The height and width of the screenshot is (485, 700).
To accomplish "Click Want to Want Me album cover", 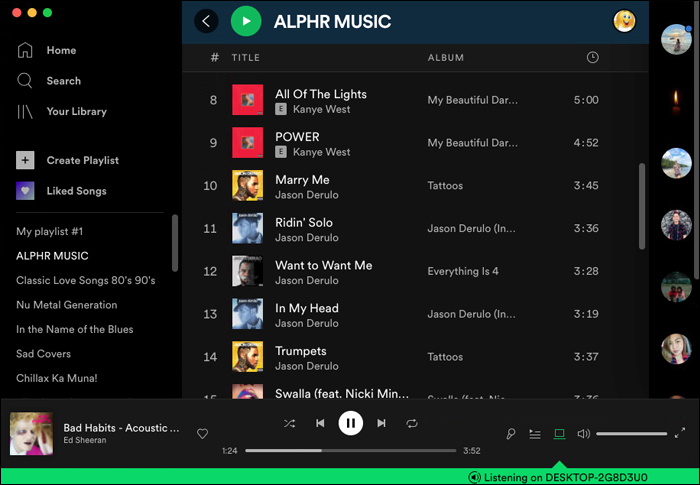I will (247, 271).
